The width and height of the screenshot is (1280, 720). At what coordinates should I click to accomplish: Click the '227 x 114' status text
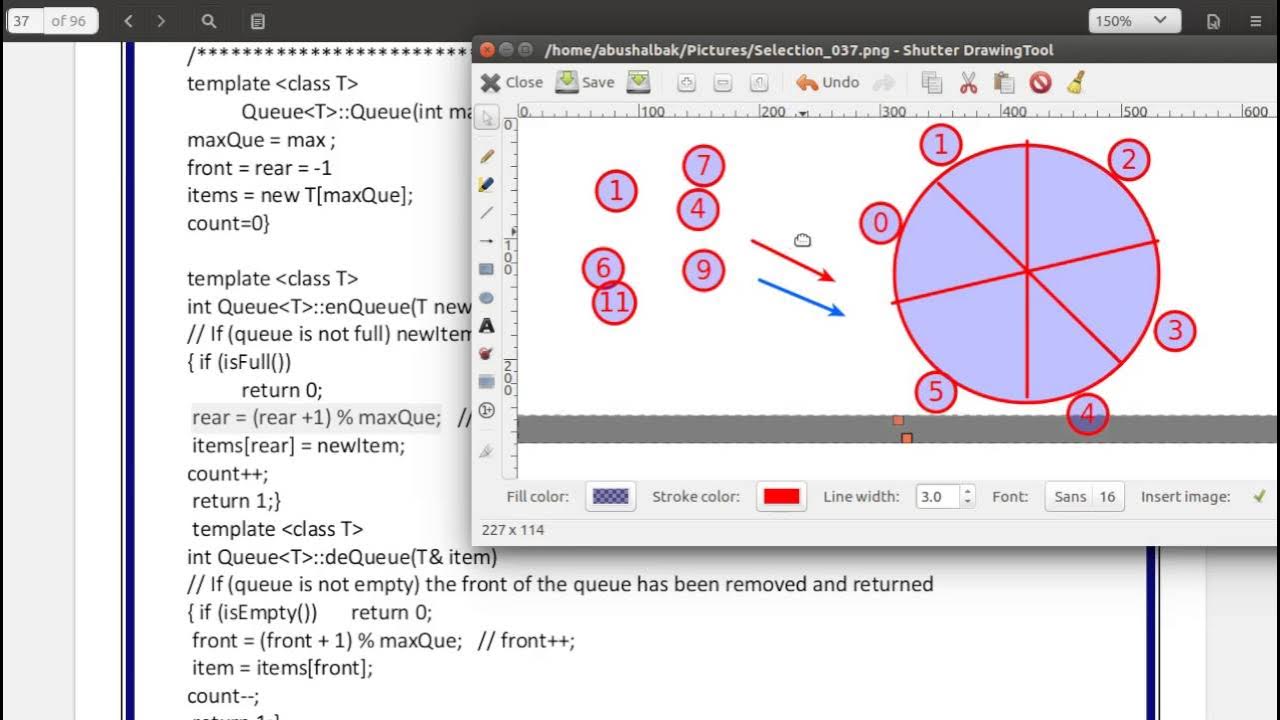[x=513, y=530]
